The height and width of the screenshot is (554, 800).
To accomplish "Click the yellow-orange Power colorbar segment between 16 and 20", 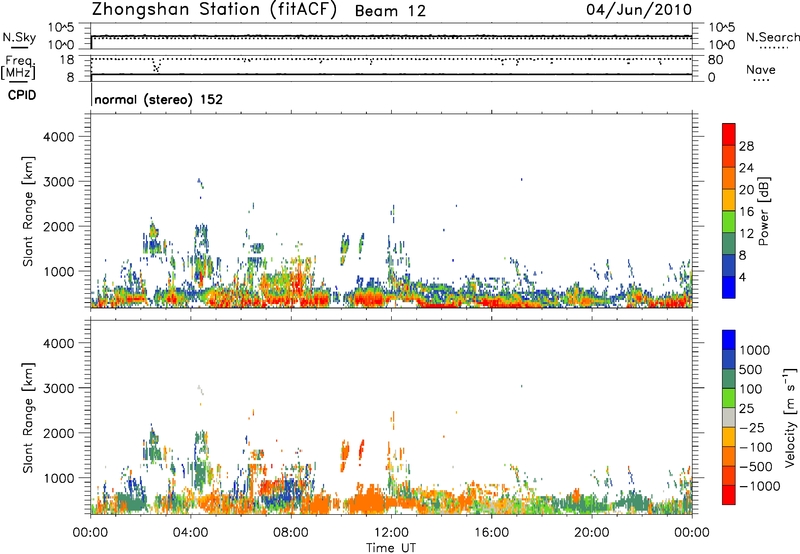I will (729, 199).
